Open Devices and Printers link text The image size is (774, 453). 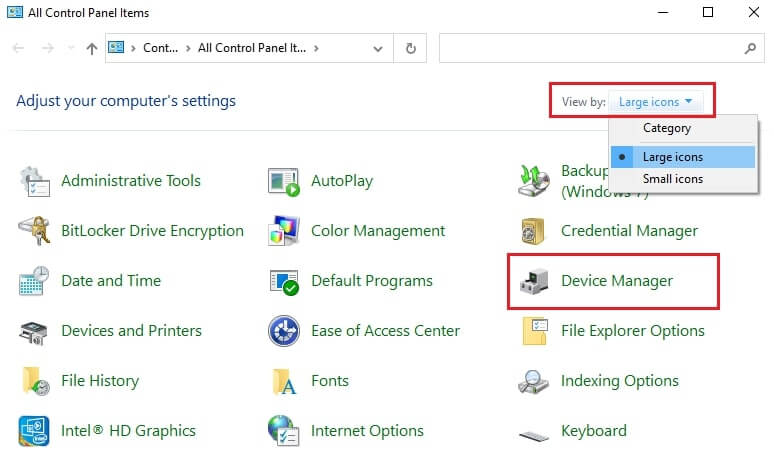(131, 331)
